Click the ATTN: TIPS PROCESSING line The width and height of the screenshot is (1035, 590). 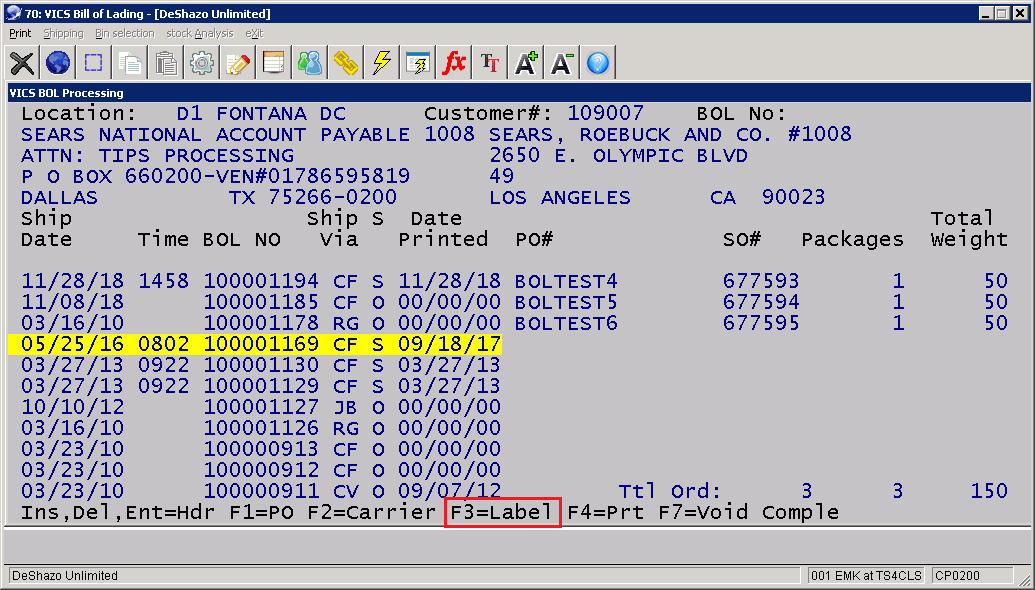(x=157, y=156)
